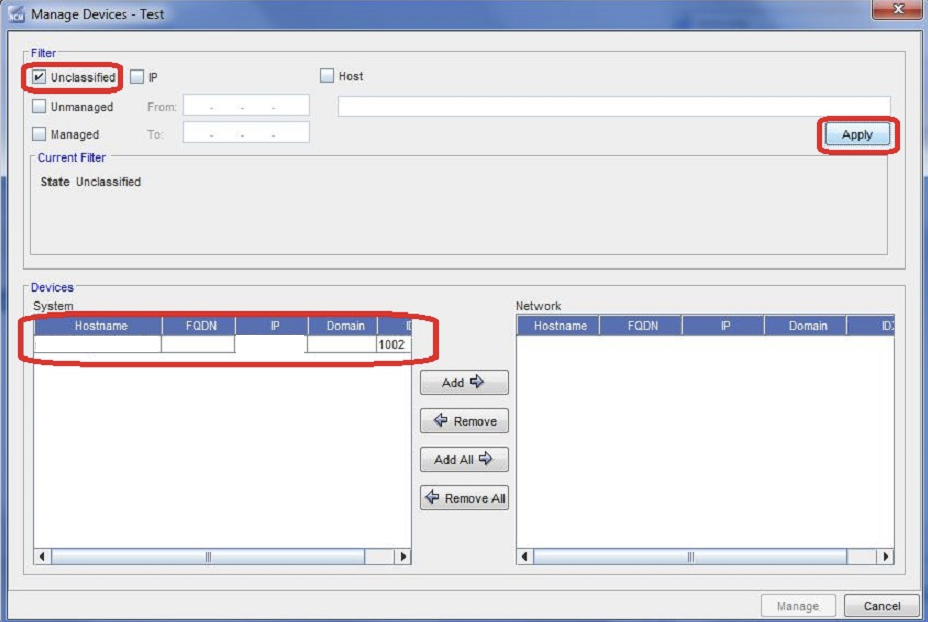
Task: Cancel the Manage Devices dialog
Action: [x=881, y=606]
